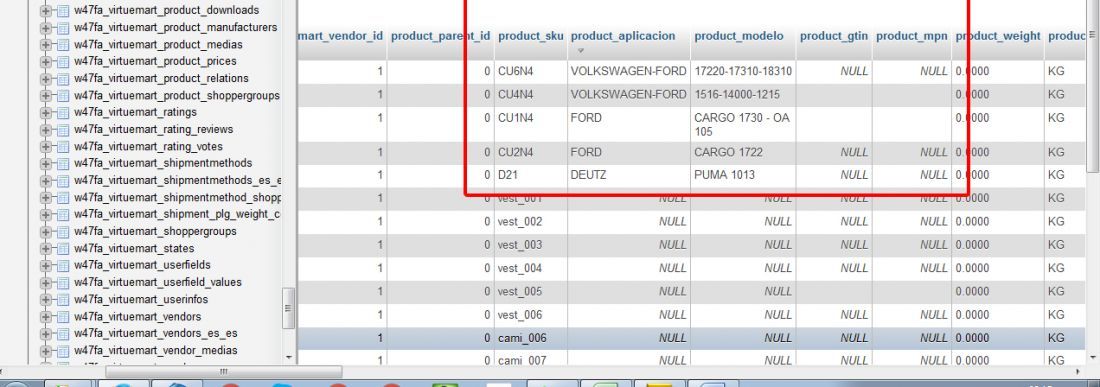Viewport: 1100px width, 387px height.
Task: Open the w47fa_virtuemart_userfields table link
Action: click(x=142, y=265)
